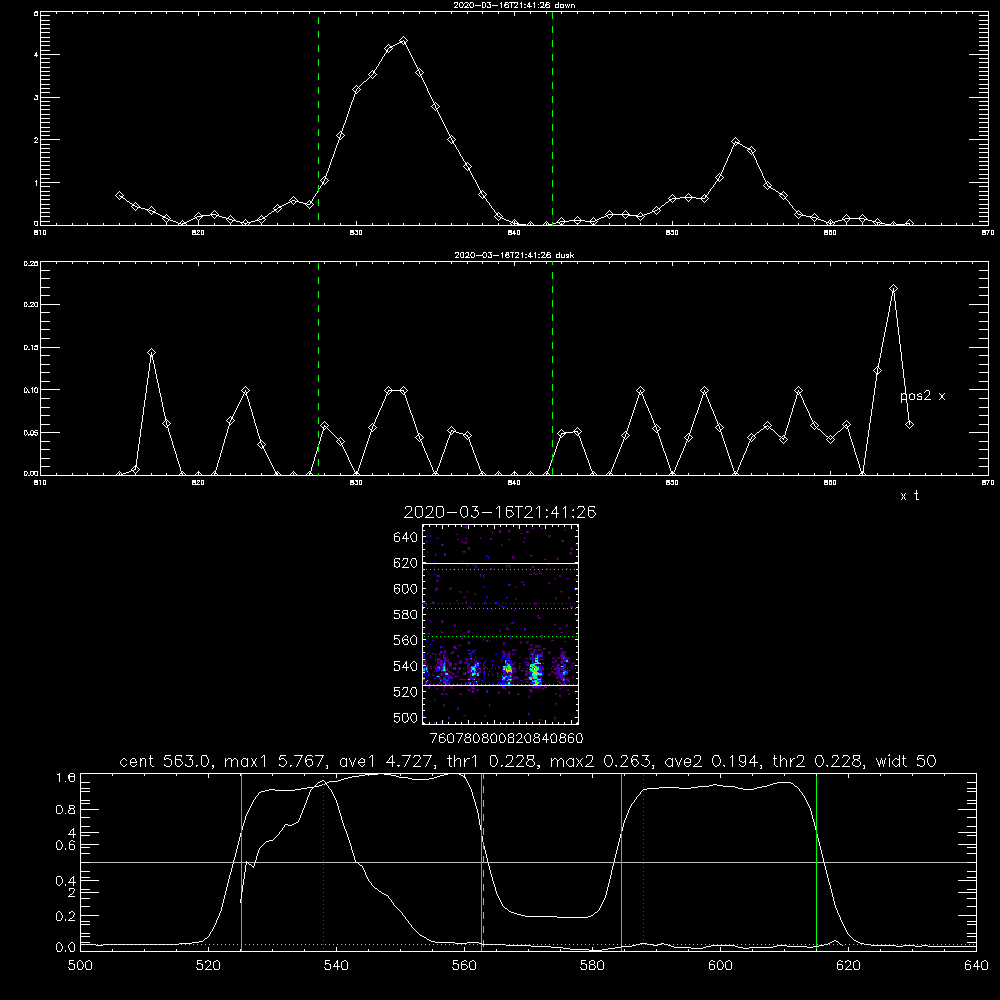Click the '2020-03-16T21:41:26 dusk' plot title
Image resolution: width=1000 pixels, height=1000 pixels.
tap(514, 255)
